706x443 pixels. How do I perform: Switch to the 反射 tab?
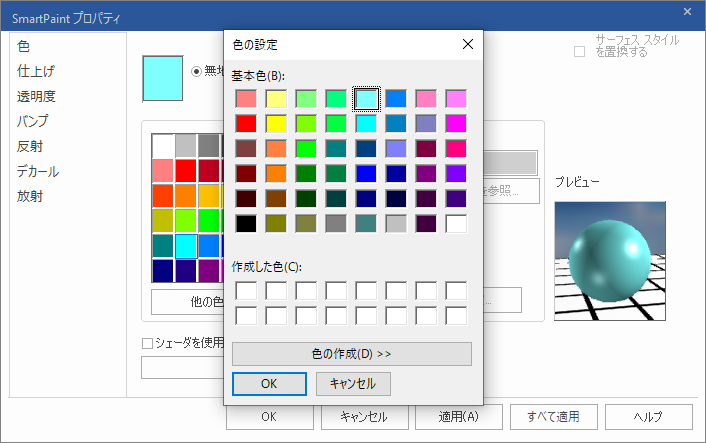pos(30,146)
